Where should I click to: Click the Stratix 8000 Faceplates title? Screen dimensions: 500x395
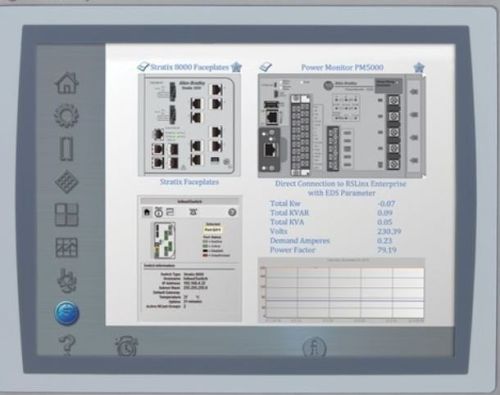[189, 67]
